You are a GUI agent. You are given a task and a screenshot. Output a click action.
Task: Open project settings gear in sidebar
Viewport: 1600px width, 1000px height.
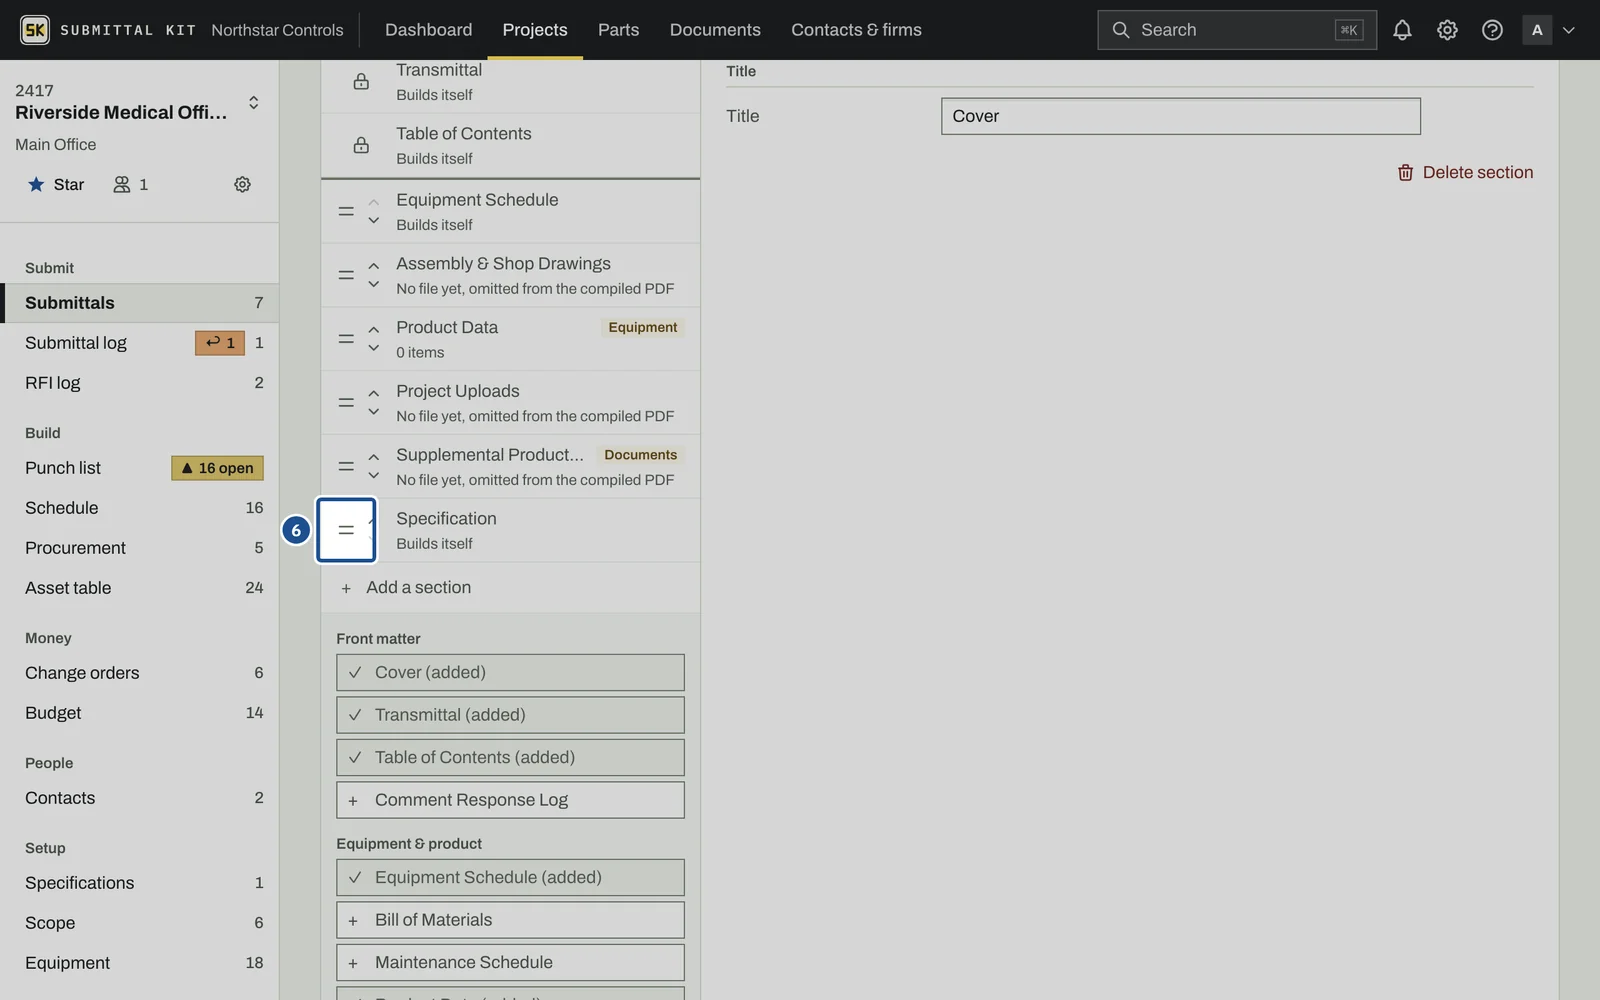tap(242, 184)
